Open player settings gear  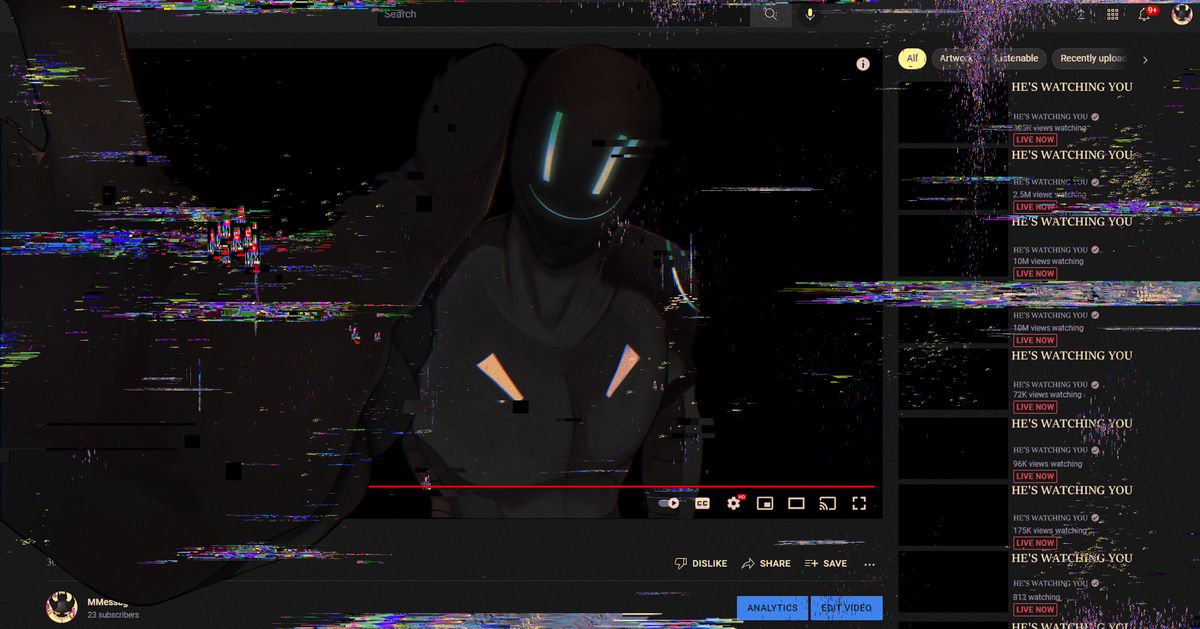pos(734,503)
